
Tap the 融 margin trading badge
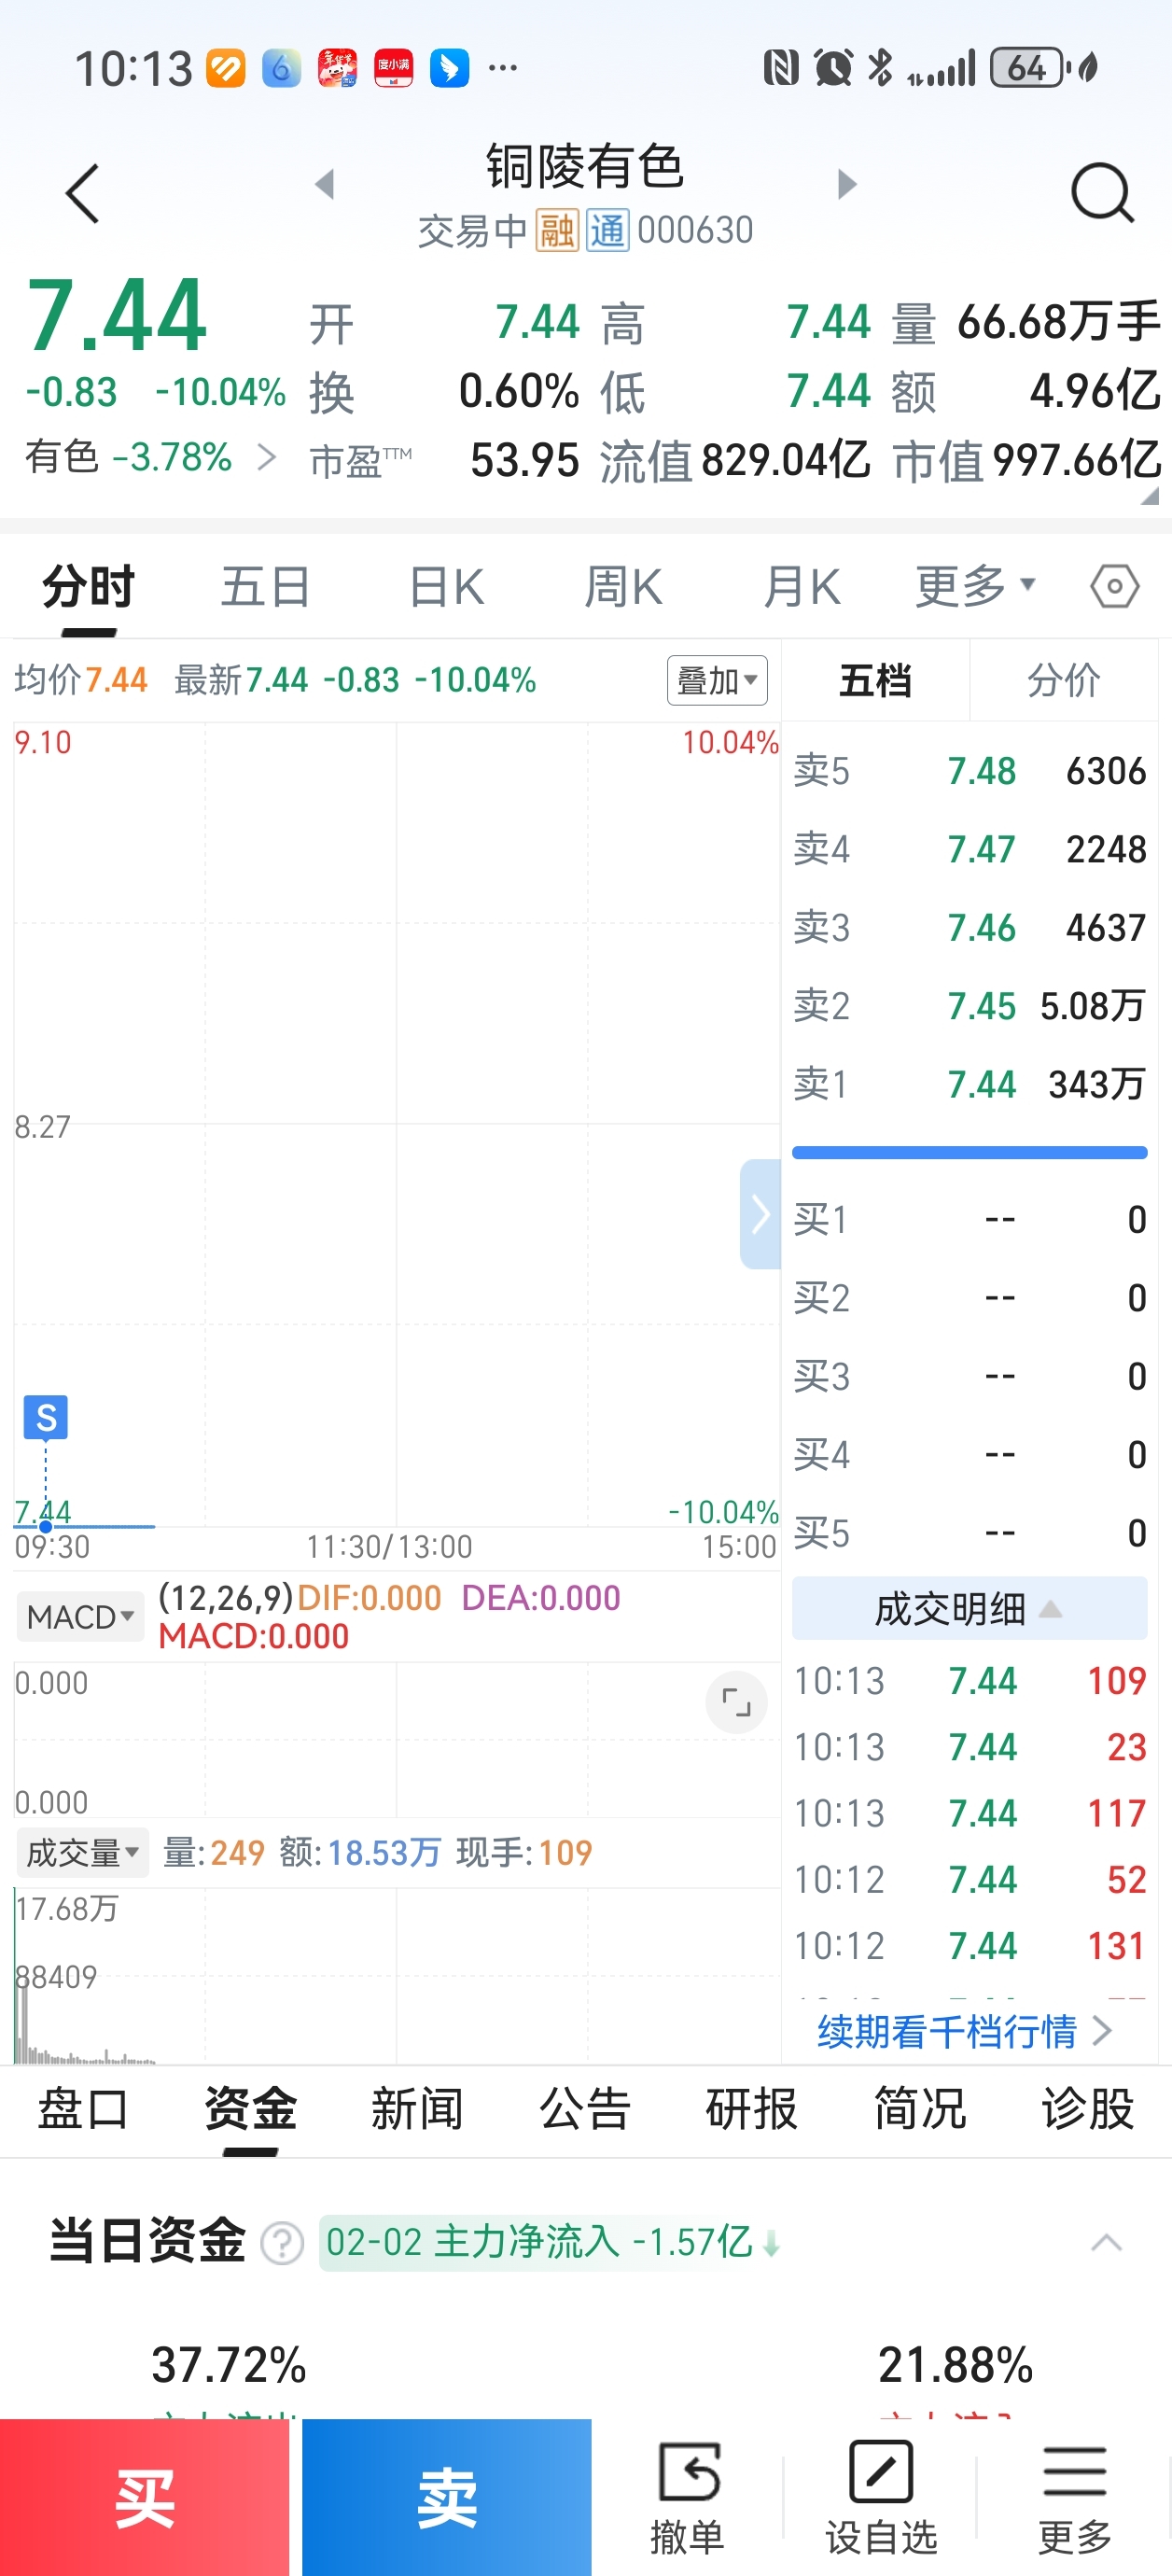pos(557,231)
